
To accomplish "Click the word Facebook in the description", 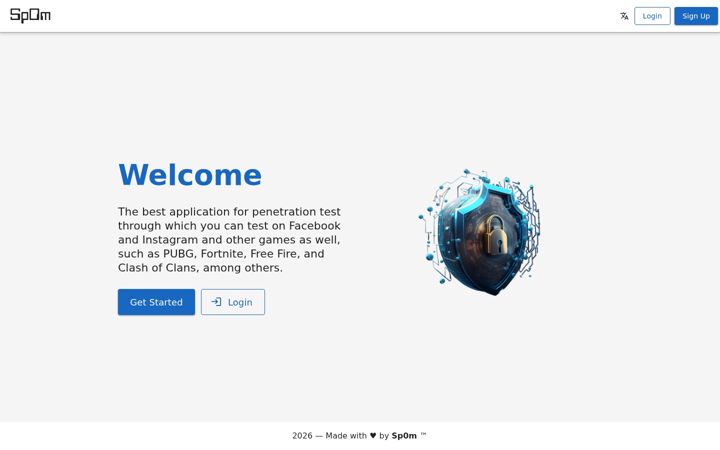I will (315, 226).
